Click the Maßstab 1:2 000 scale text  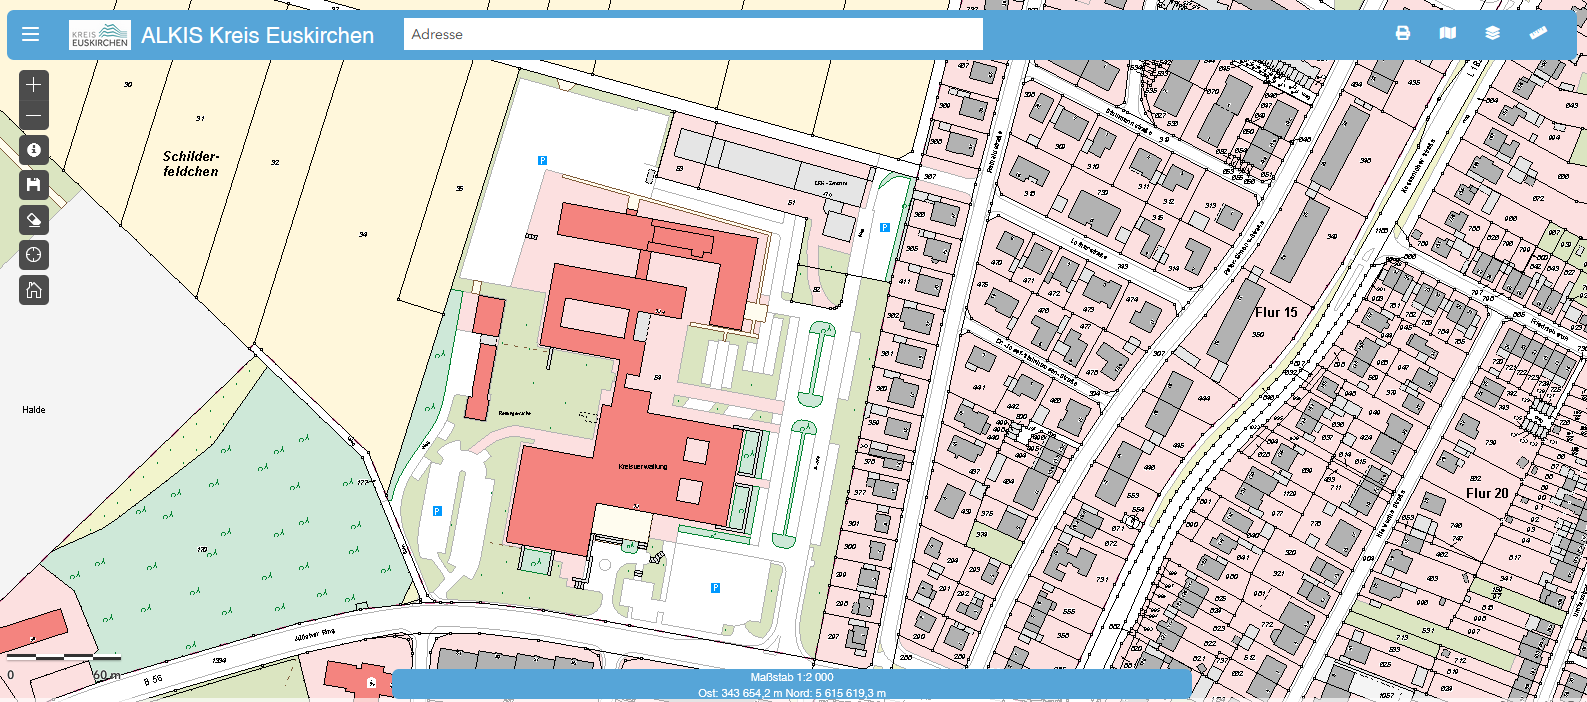[791, 677]
